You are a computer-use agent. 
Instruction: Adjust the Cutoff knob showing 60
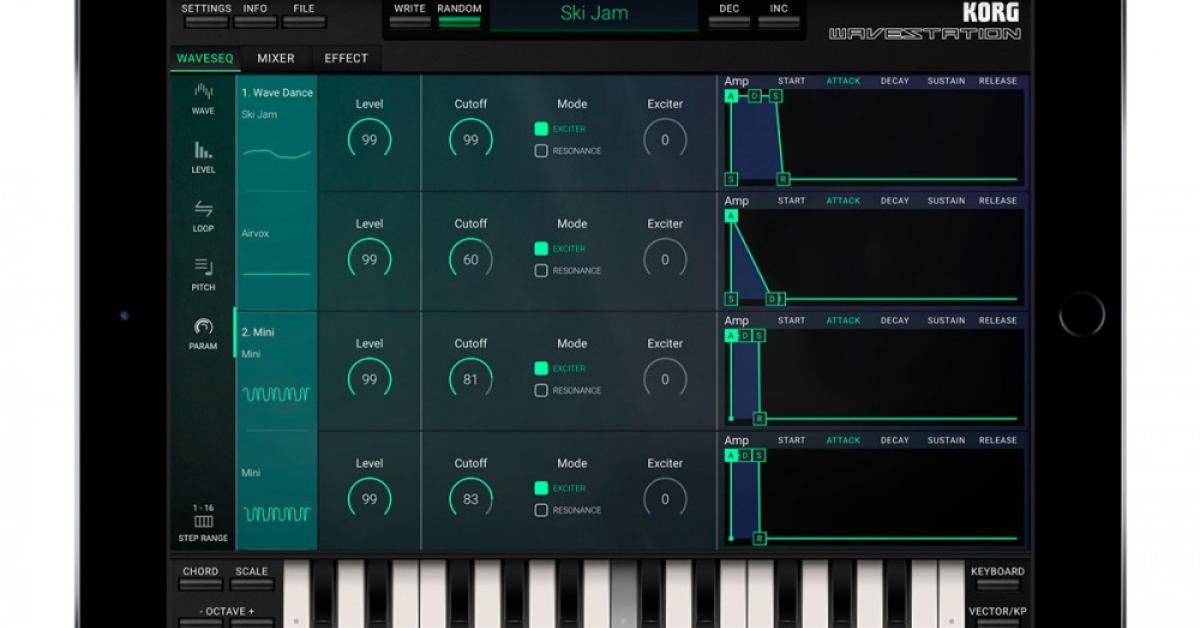(x=471, y=260)
